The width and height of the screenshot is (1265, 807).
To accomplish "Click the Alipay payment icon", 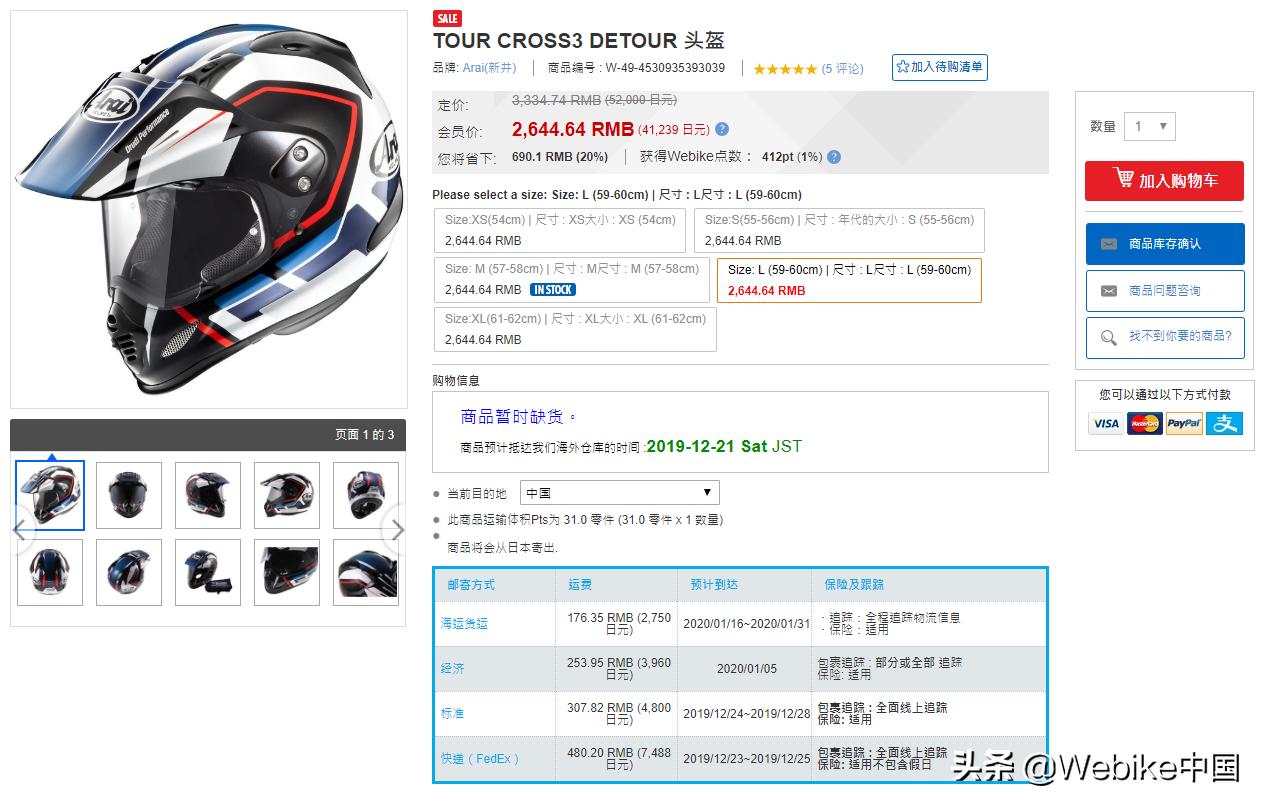I will (1224, 423).
